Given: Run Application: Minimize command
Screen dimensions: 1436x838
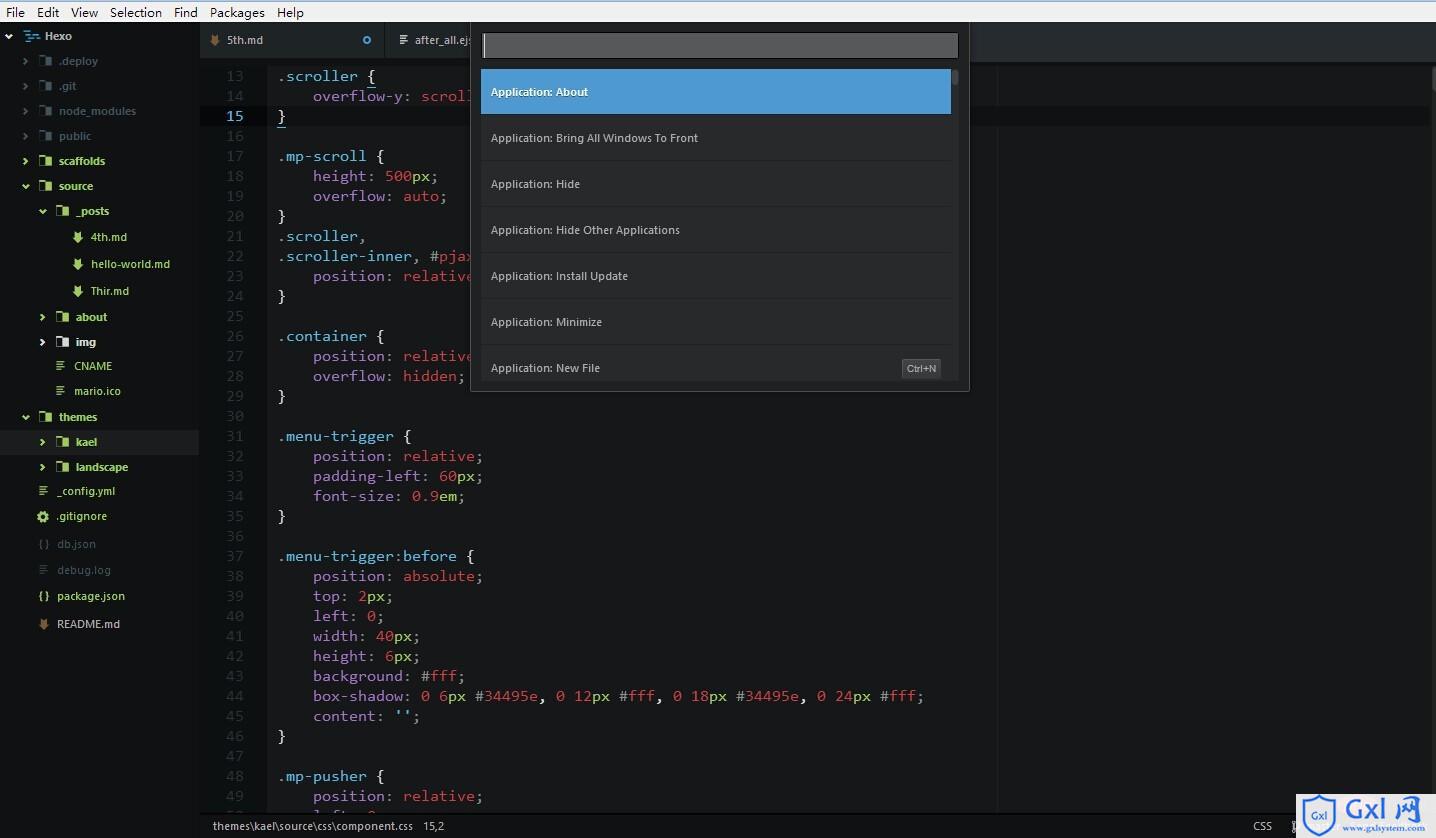Looking at the screenshot, I should point(716,322).
